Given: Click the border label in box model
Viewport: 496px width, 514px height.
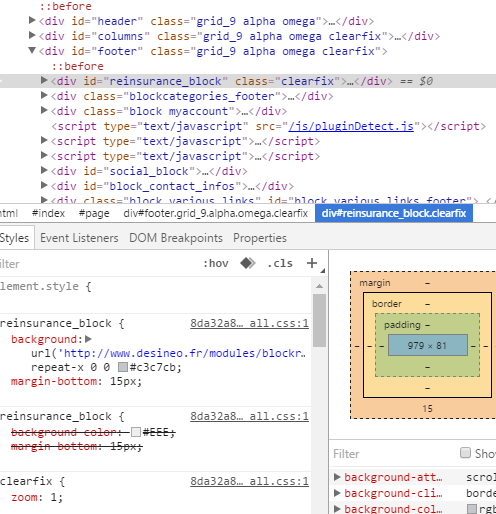Looking at the screenshot, I should 387,304.
